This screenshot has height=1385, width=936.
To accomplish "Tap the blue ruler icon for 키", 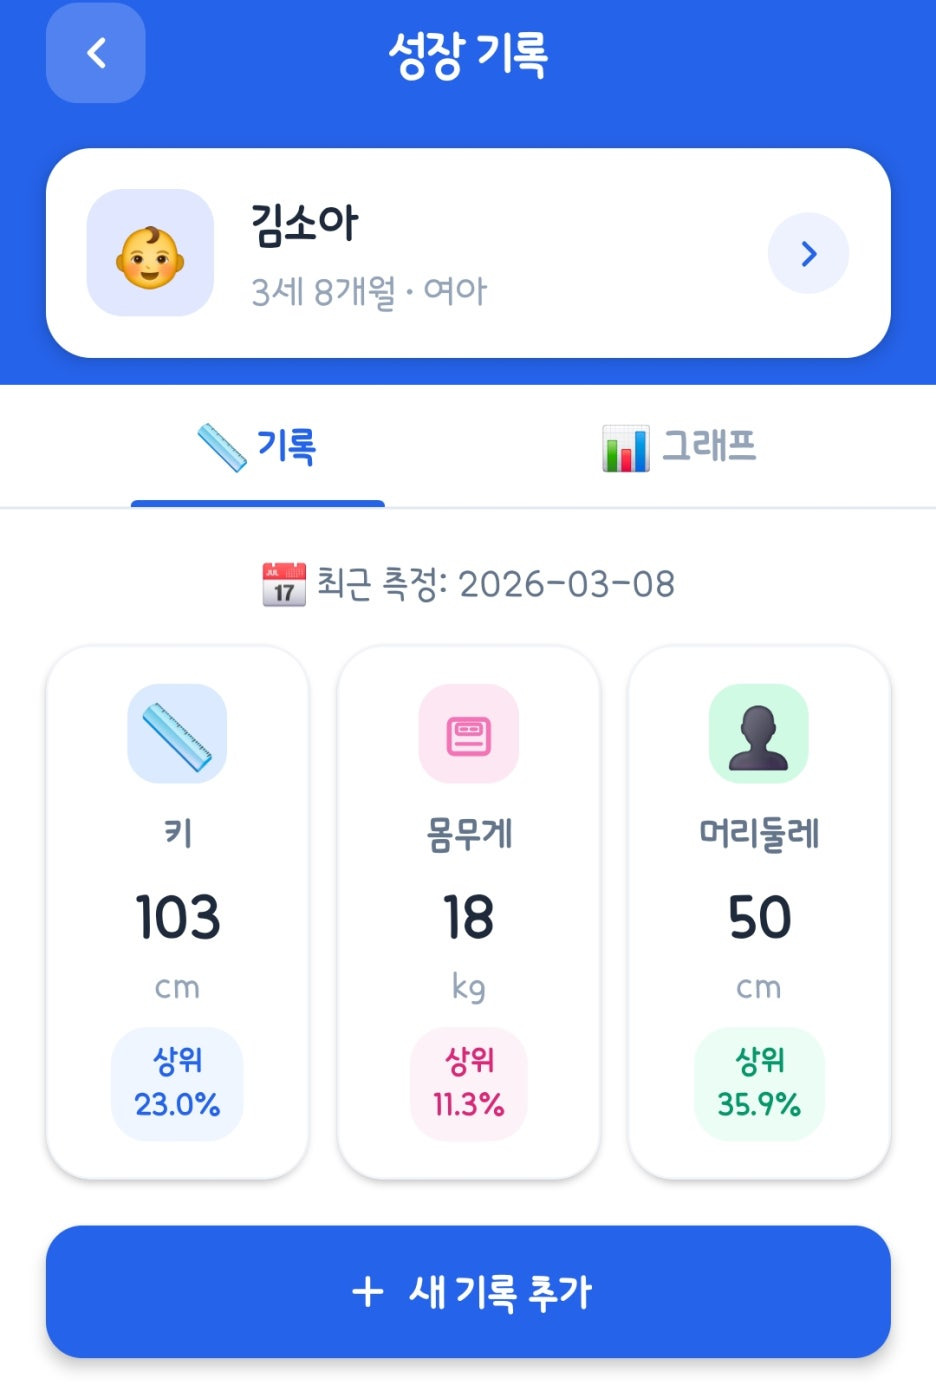I will point(177,734).
